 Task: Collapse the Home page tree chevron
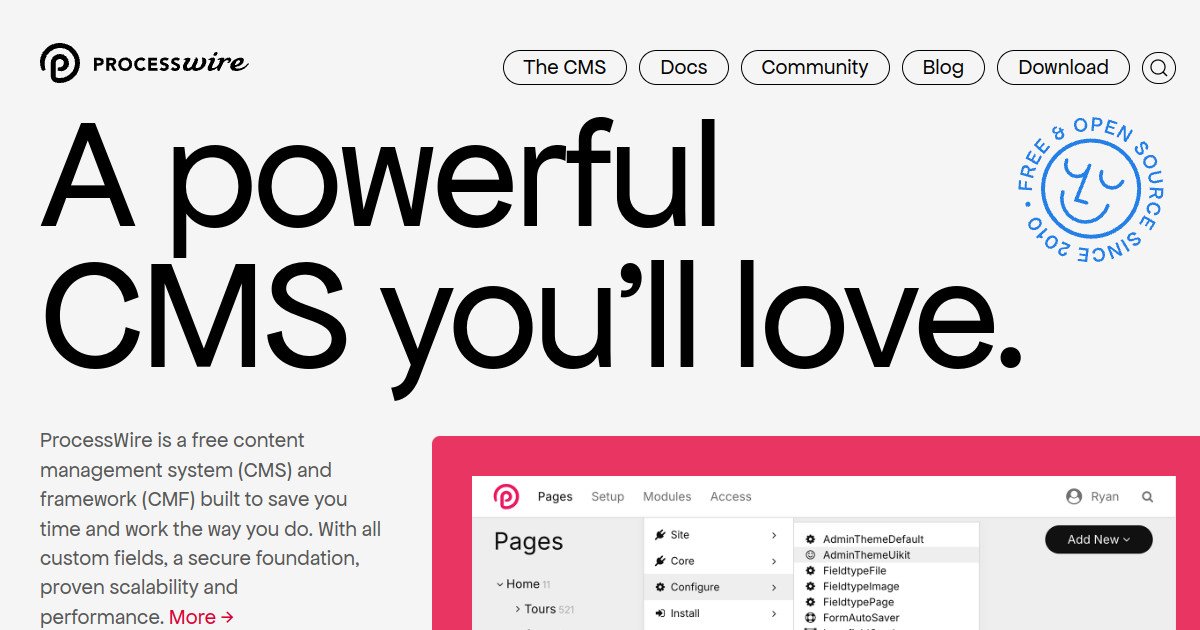500,584
